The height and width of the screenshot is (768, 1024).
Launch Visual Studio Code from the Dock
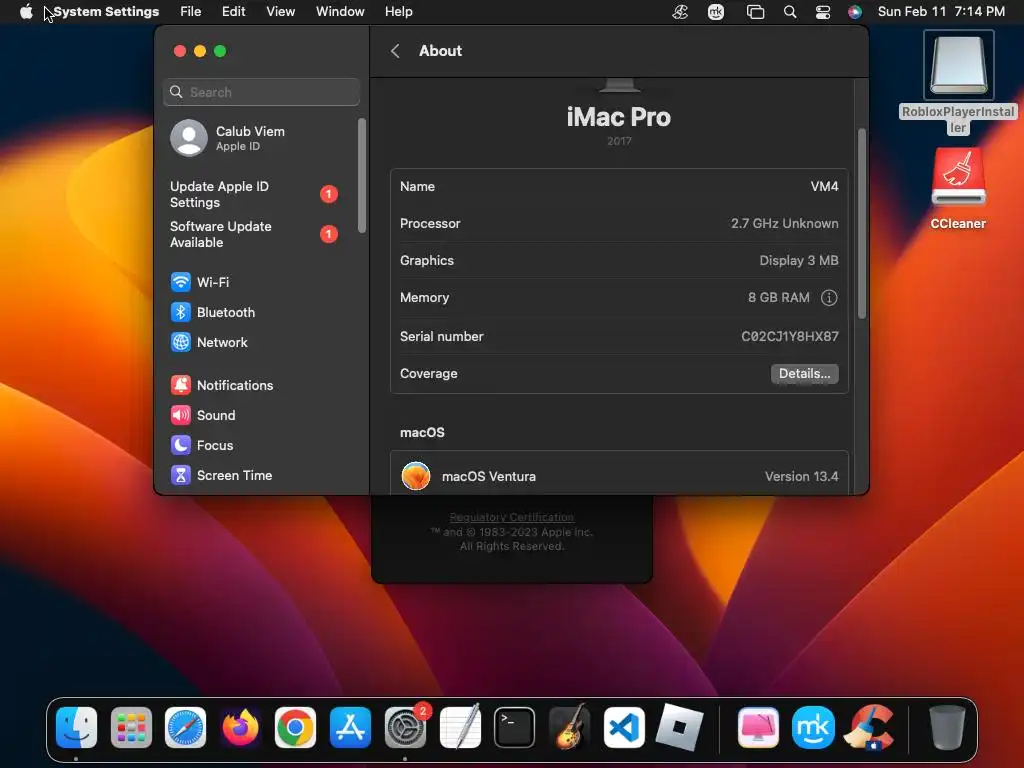coord(624,727)
